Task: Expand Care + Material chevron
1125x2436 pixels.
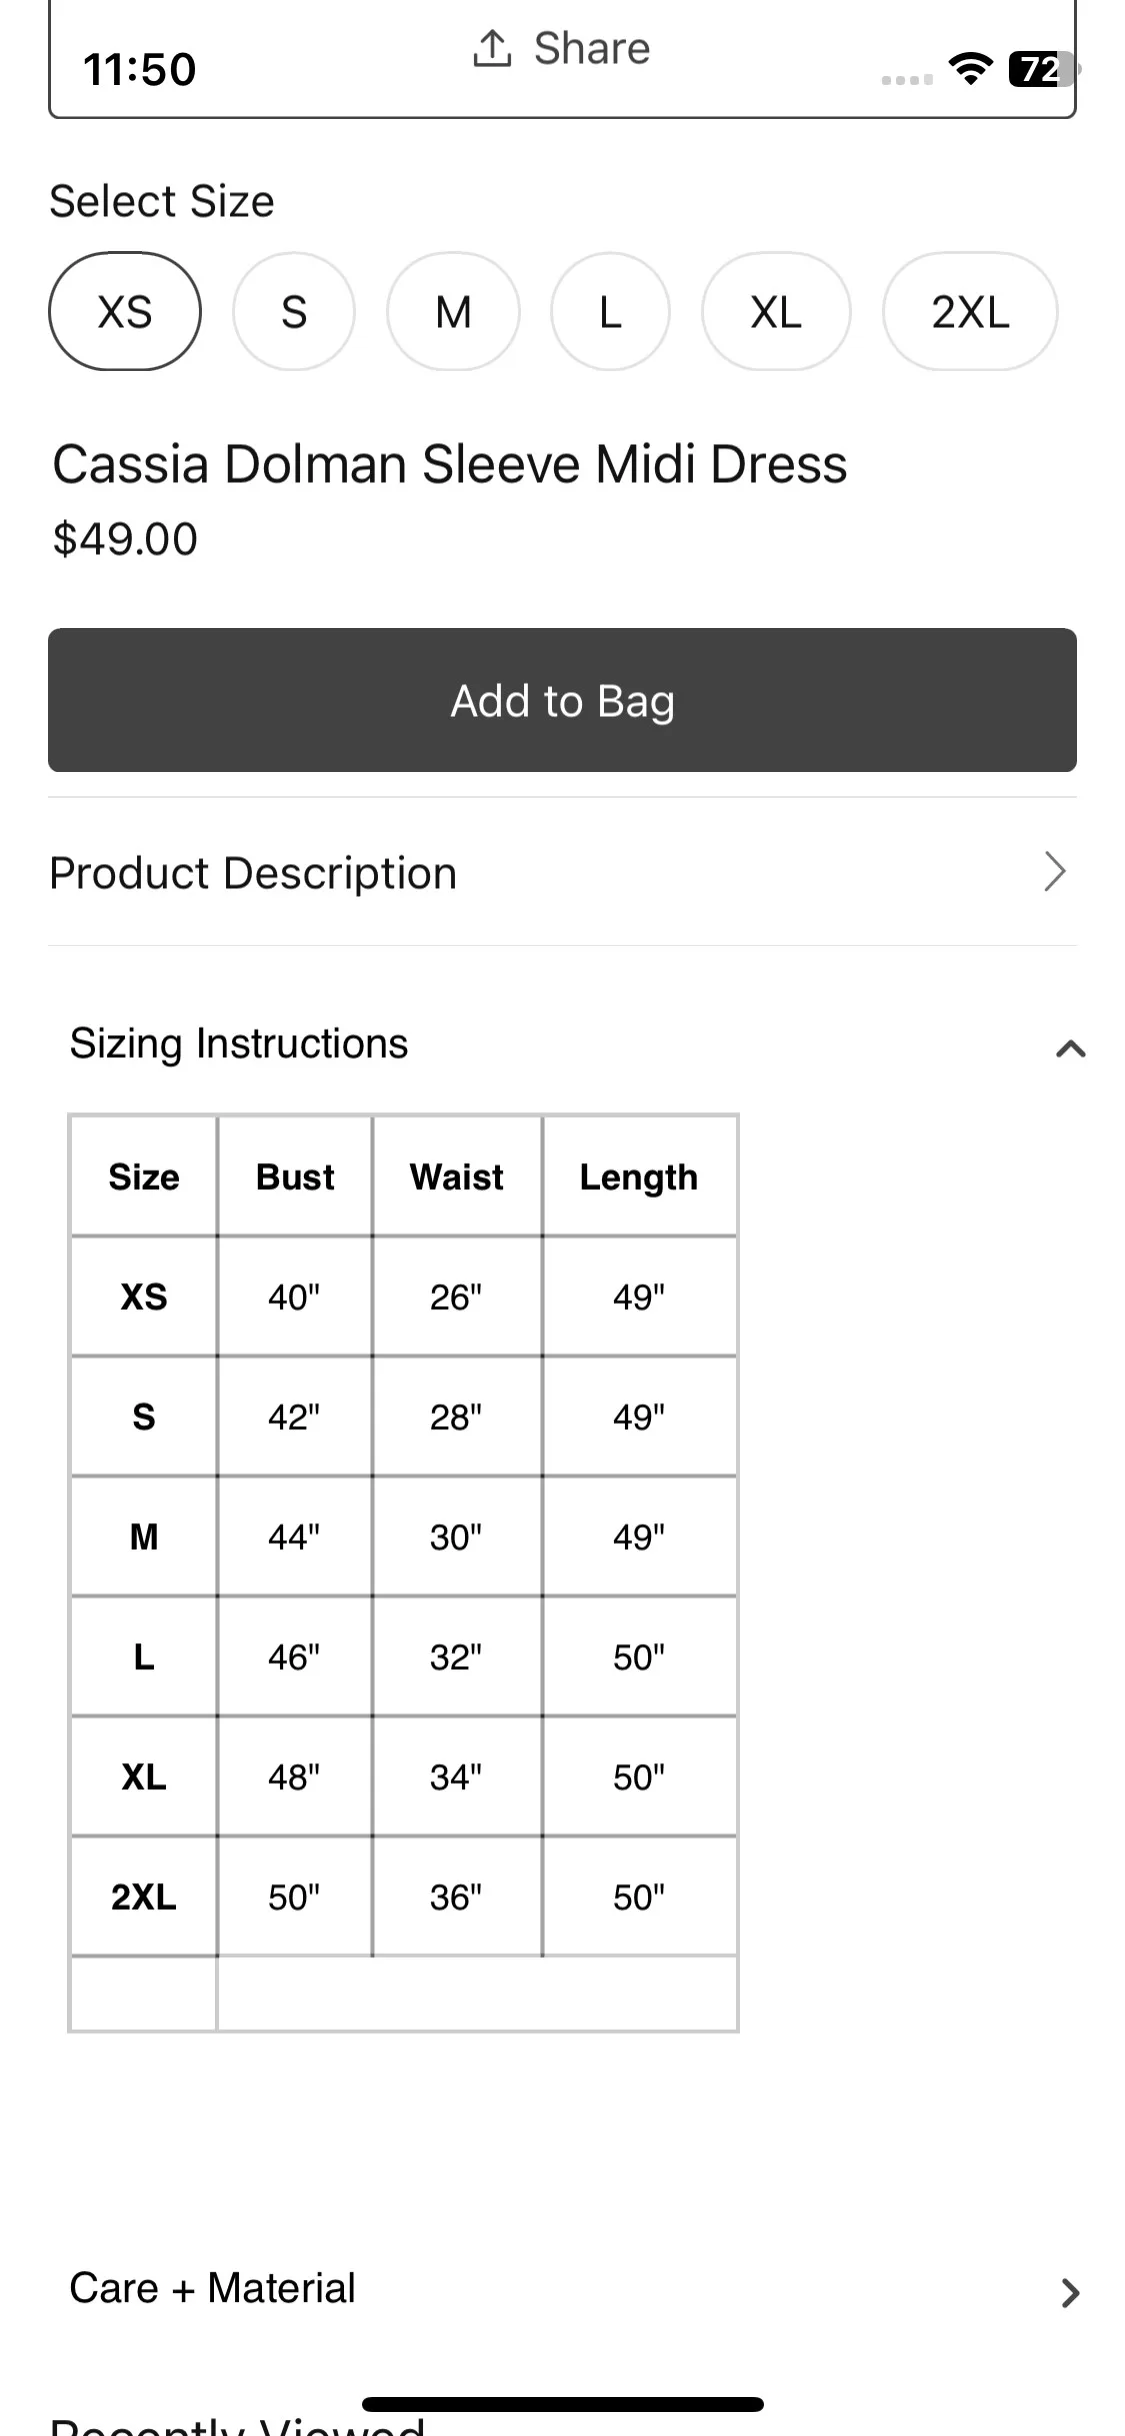Action: [1070, 2292]
